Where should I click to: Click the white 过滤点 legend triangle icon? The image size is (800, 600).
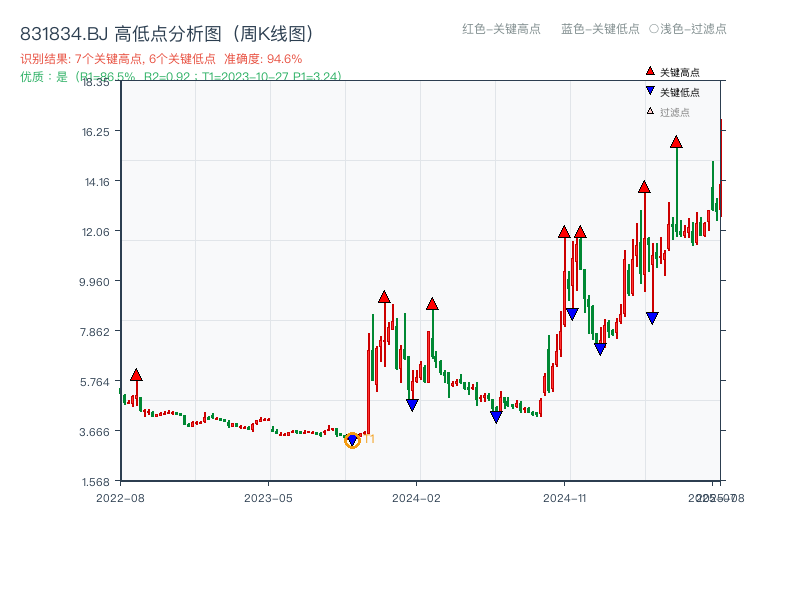pos(650,109)
